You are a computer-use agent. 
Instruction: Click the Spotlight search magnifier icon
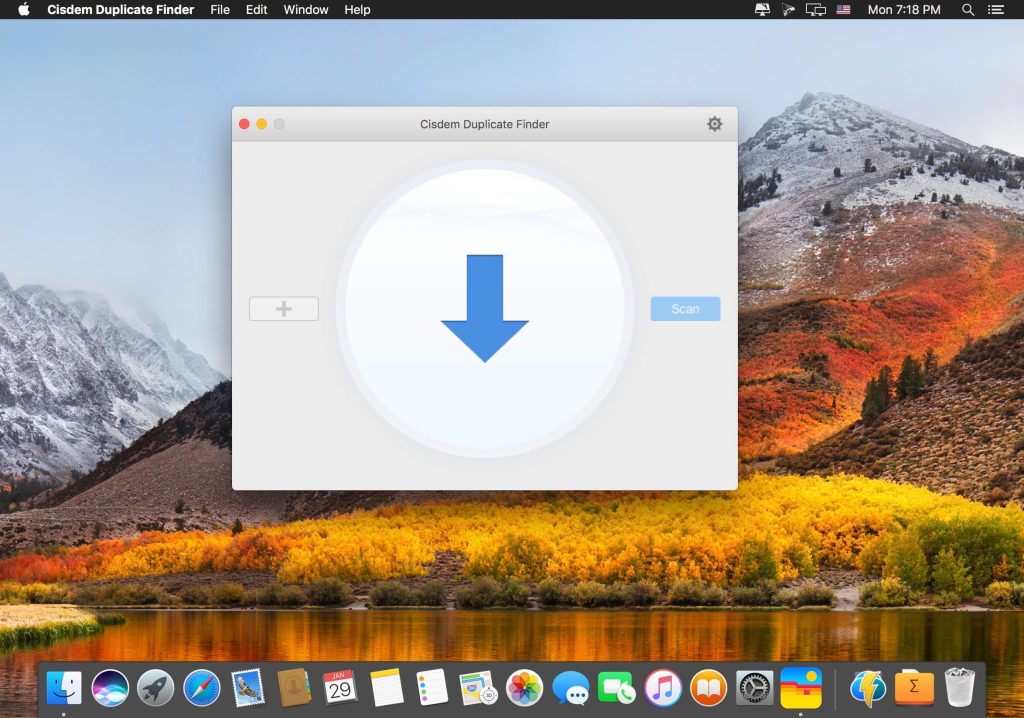pos(968,10)
